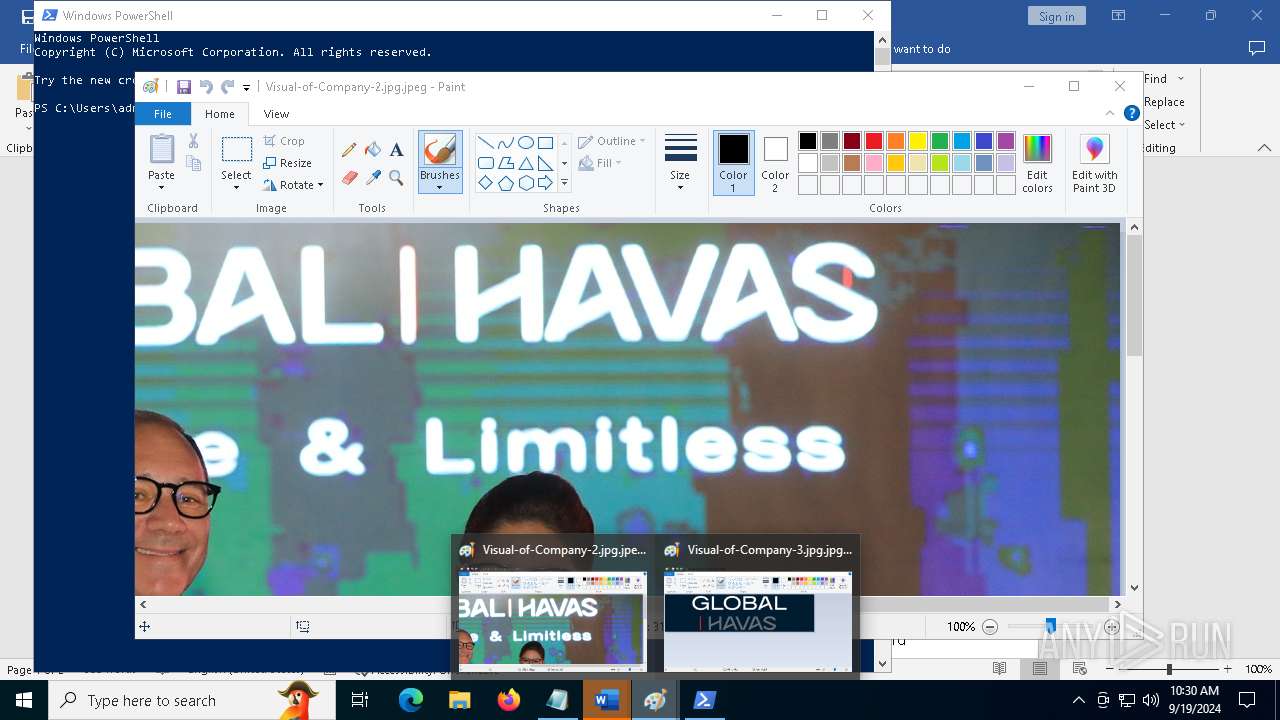This screenshot has height=720, width=1280.
Task: Select the Pencil tool in Paint
Action: tap(349, 150)
